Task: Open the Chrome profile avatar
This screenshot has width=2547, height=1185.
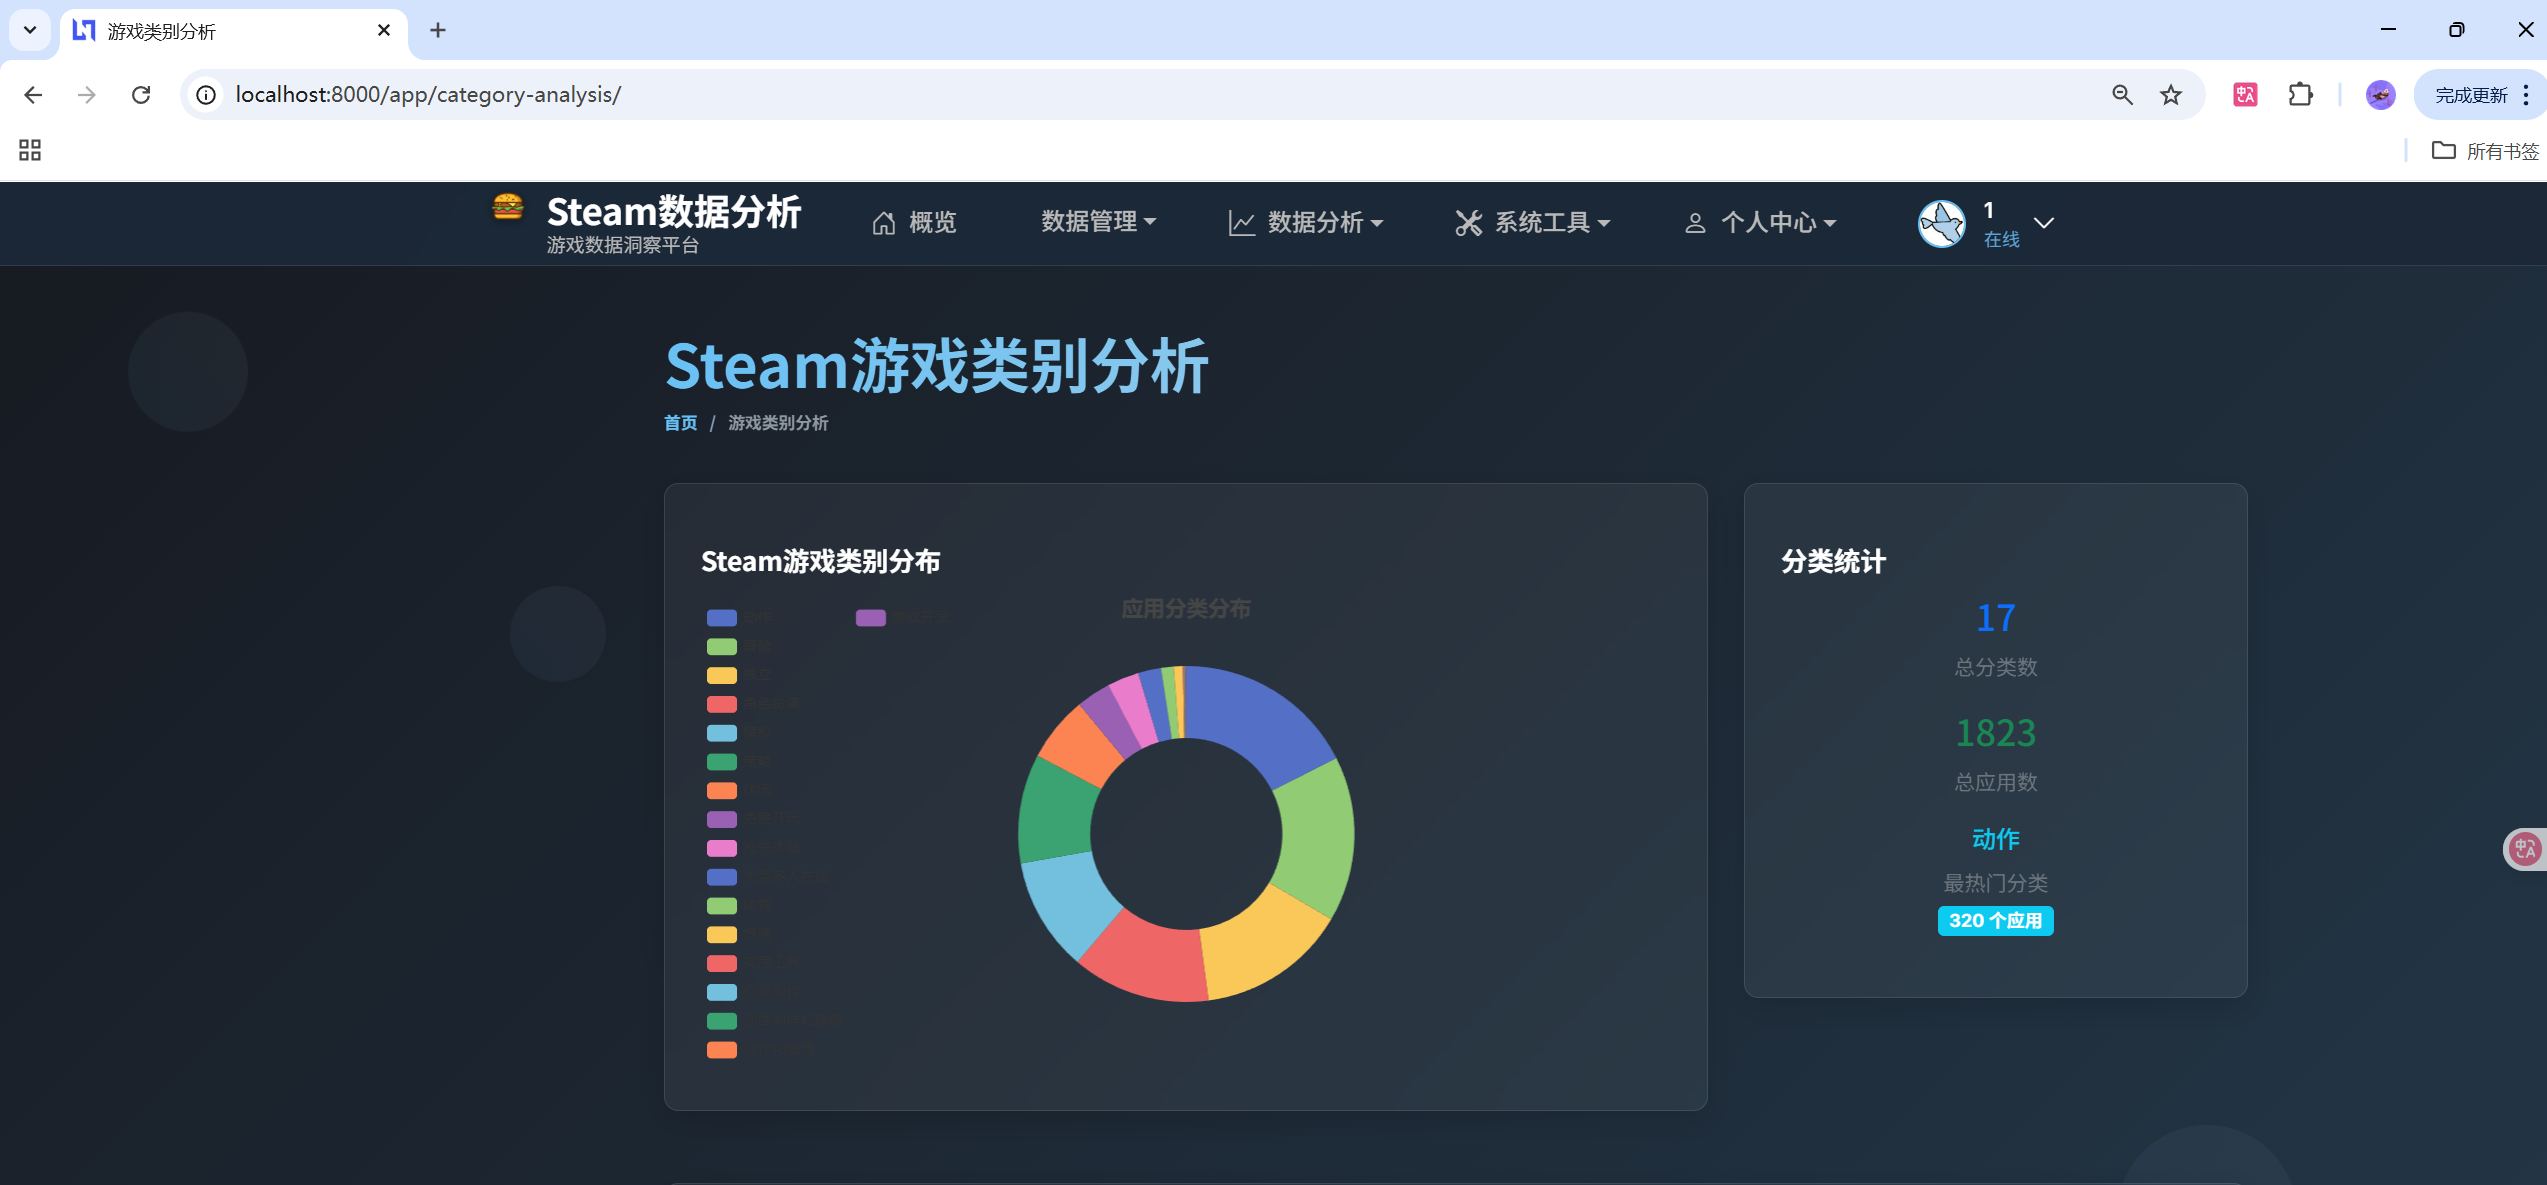Action: [x=2380, y=95]
